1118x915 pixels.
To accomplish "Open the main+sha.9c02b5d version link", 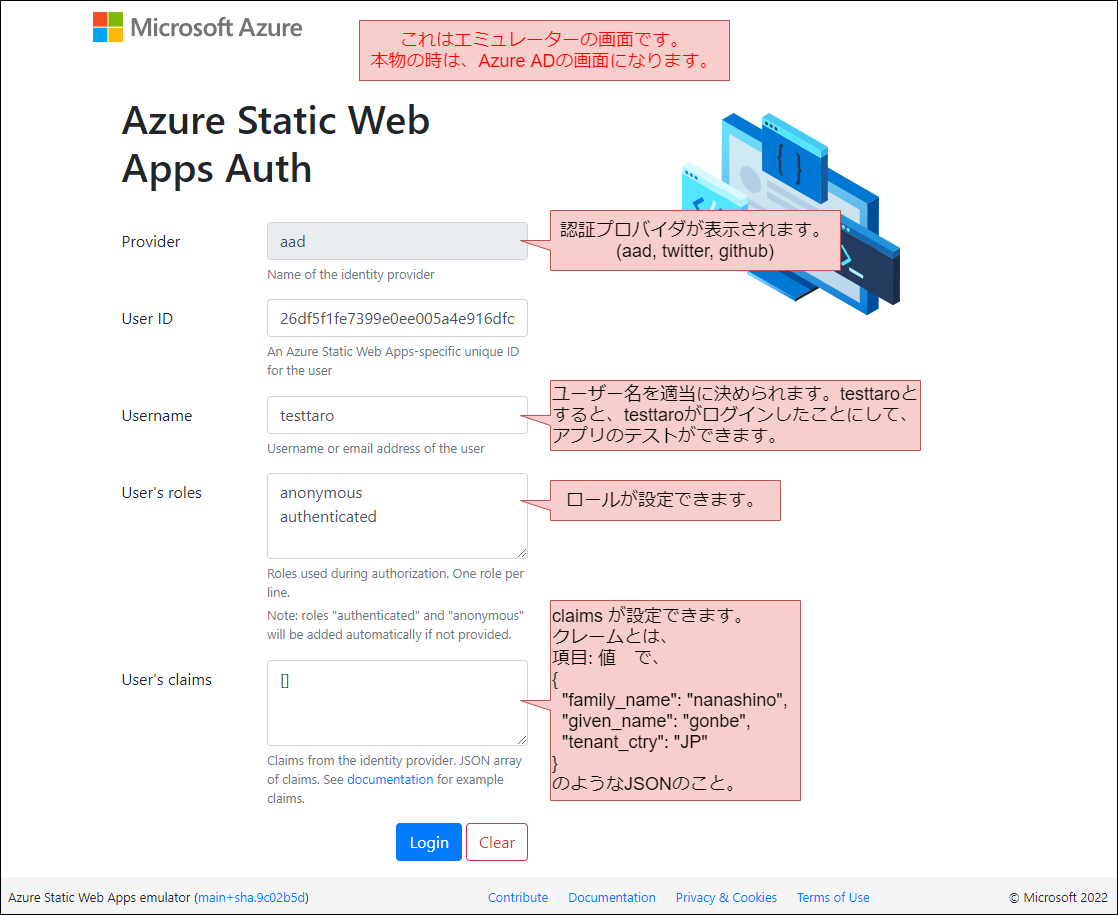I will pyautogui.click(x=252, y=897).
